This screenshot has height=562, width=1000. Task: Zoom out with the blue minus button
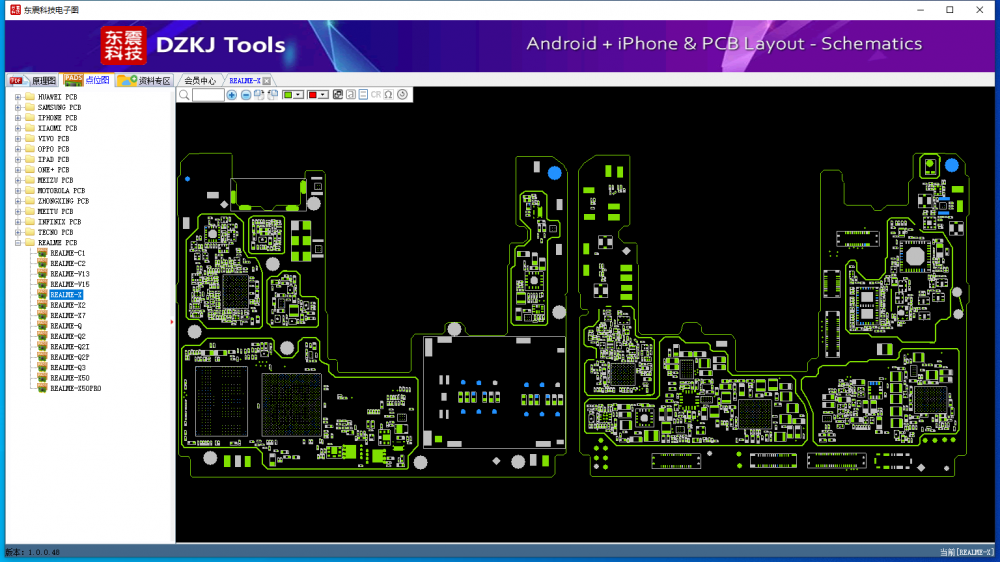pyautogui.click(x=246, y=95)
